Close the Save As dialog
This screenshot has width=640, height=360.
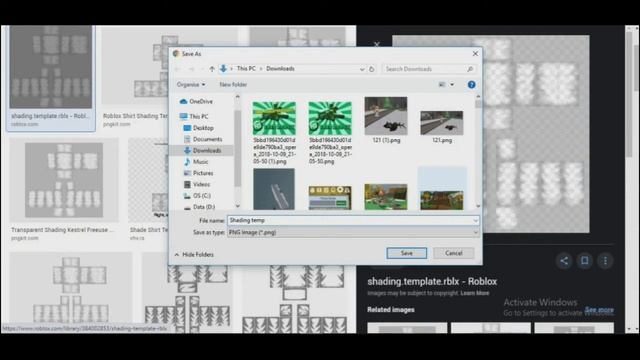coord(475,54)
